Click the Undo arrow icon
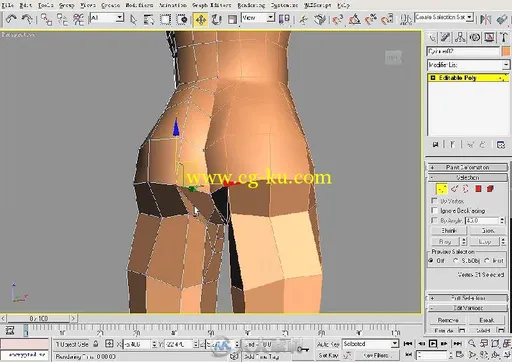Screen dimensions: 512x362 (11, 19)
